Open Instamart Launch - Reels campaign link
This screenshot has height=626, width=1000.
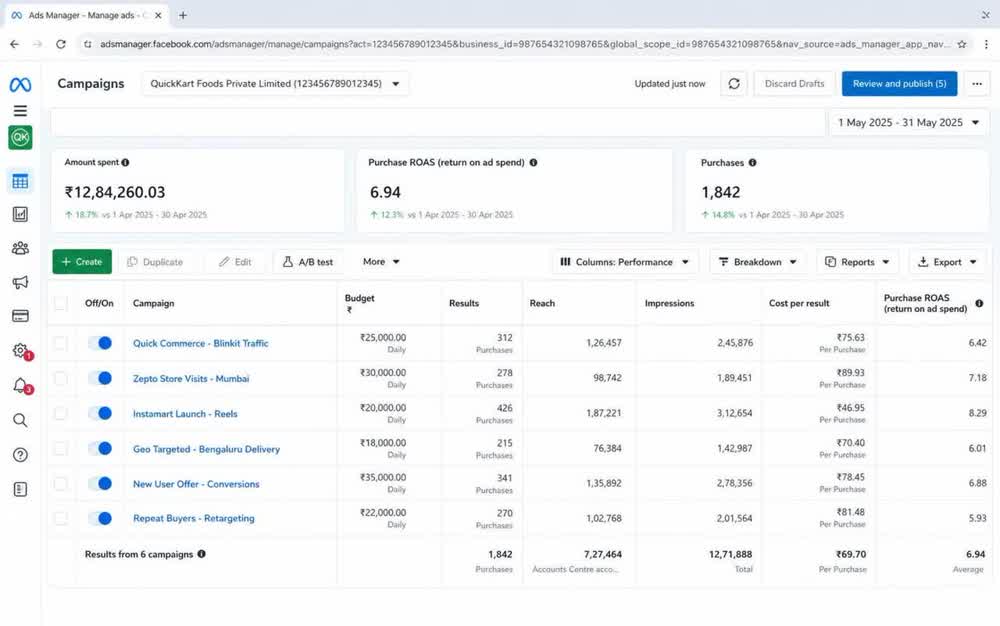pos(185,414)
